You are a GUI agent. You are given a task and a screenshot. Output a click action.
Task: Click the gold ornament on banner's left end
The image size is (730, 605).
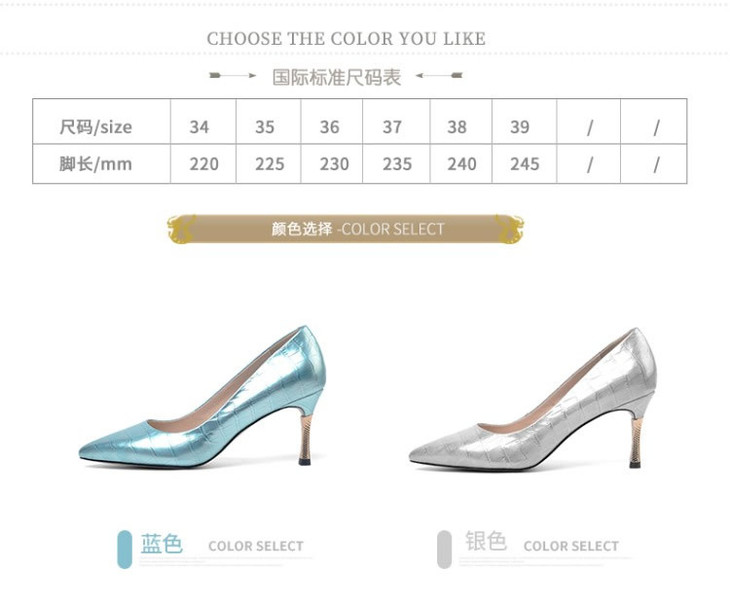click(181, 229)
